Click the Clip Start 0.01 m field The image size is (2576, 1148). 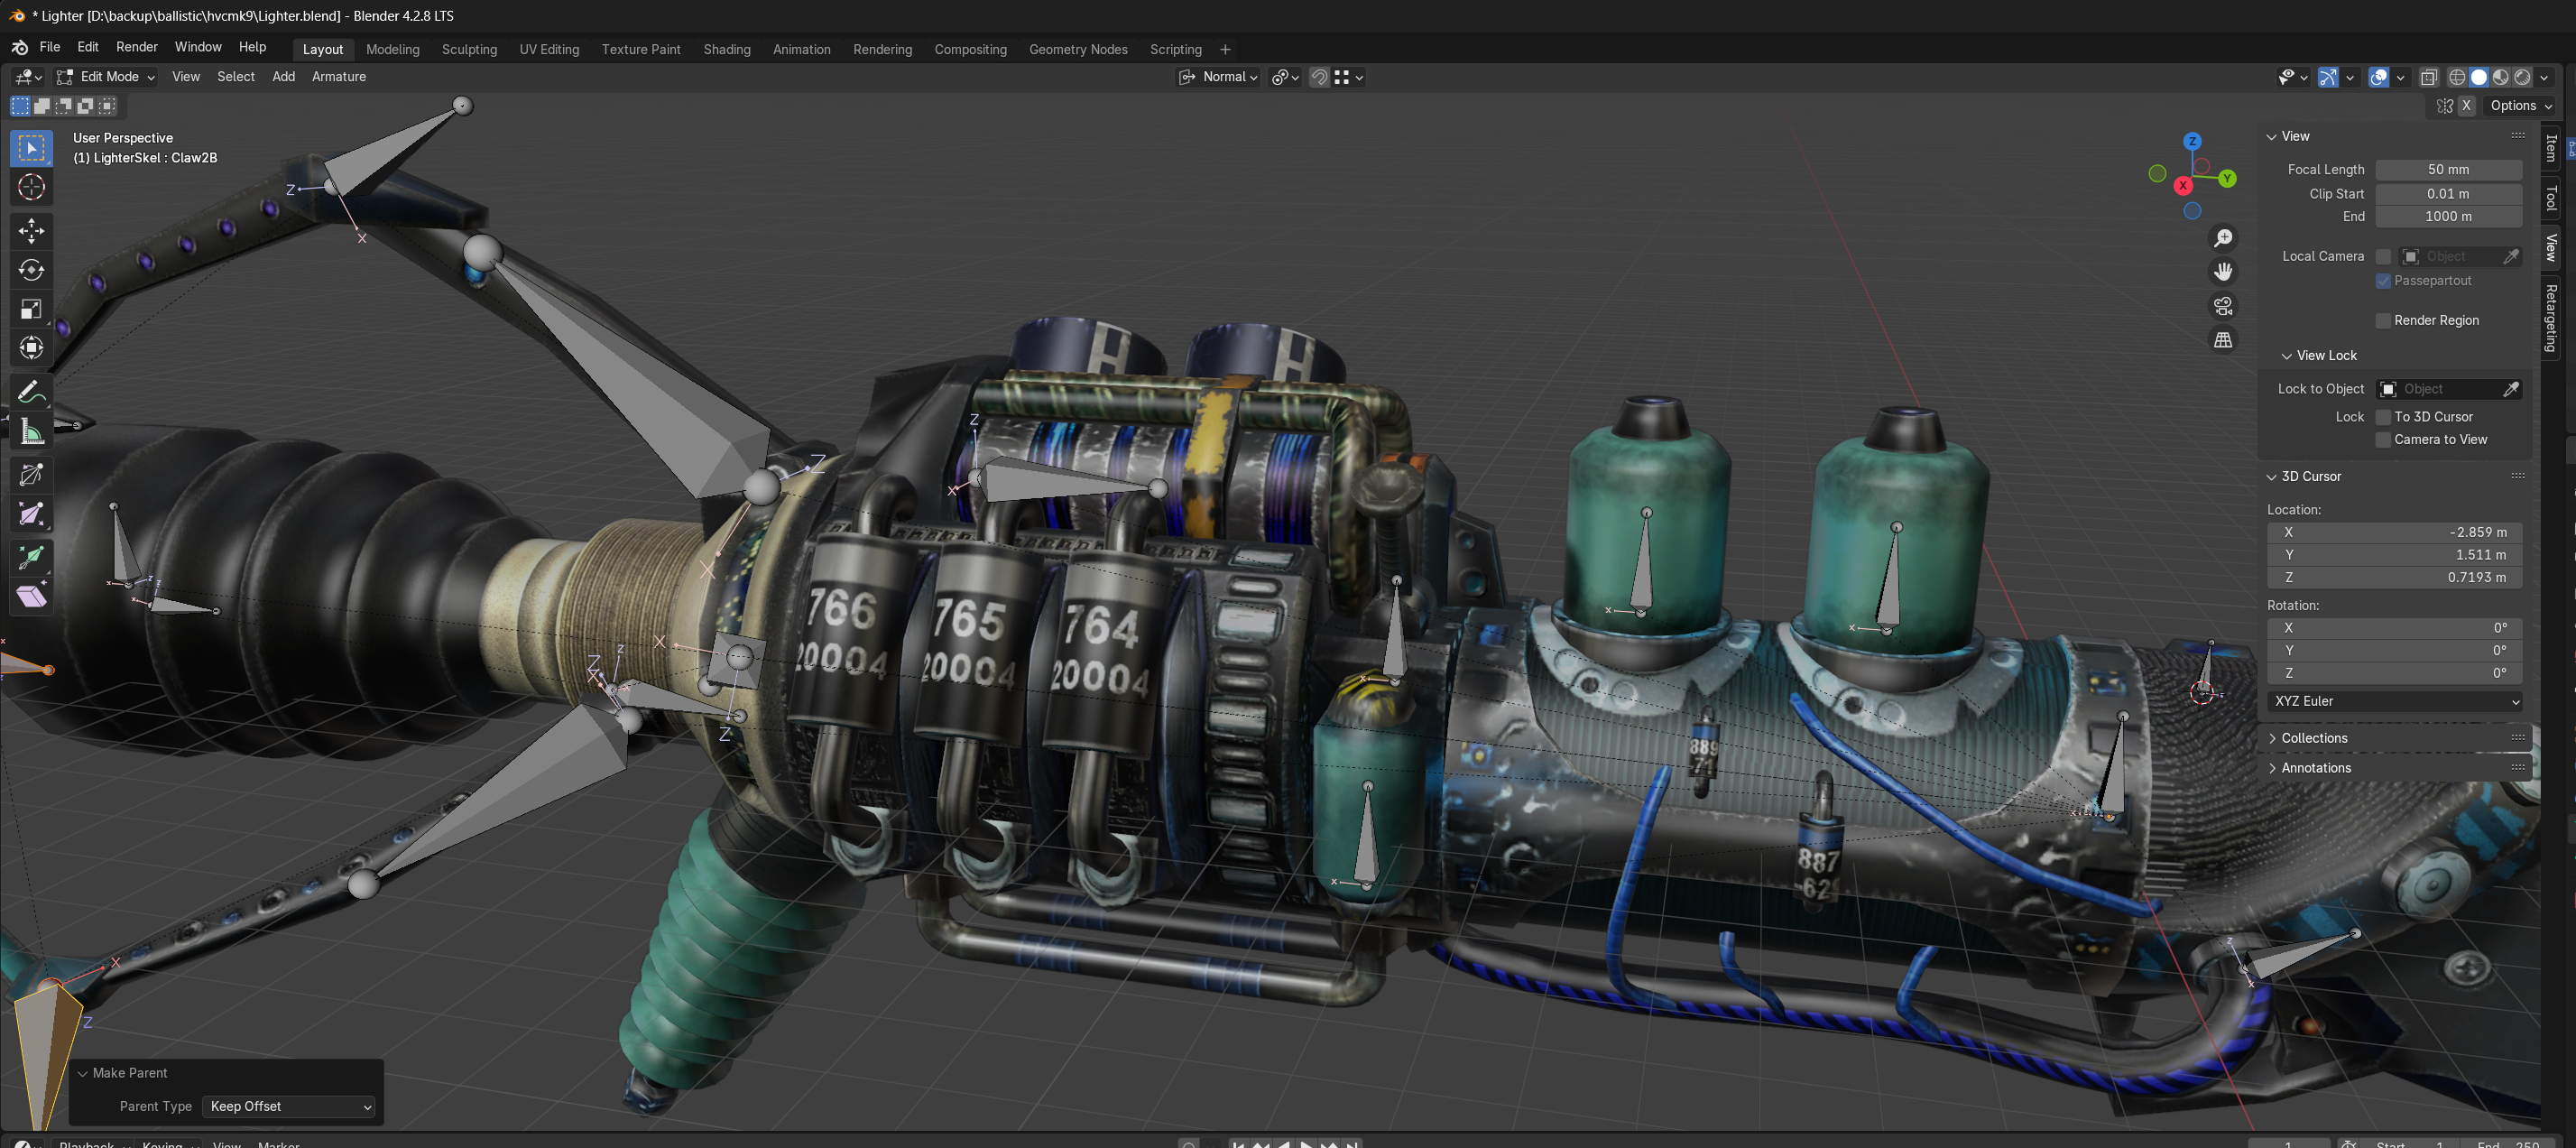(2448, 194)
